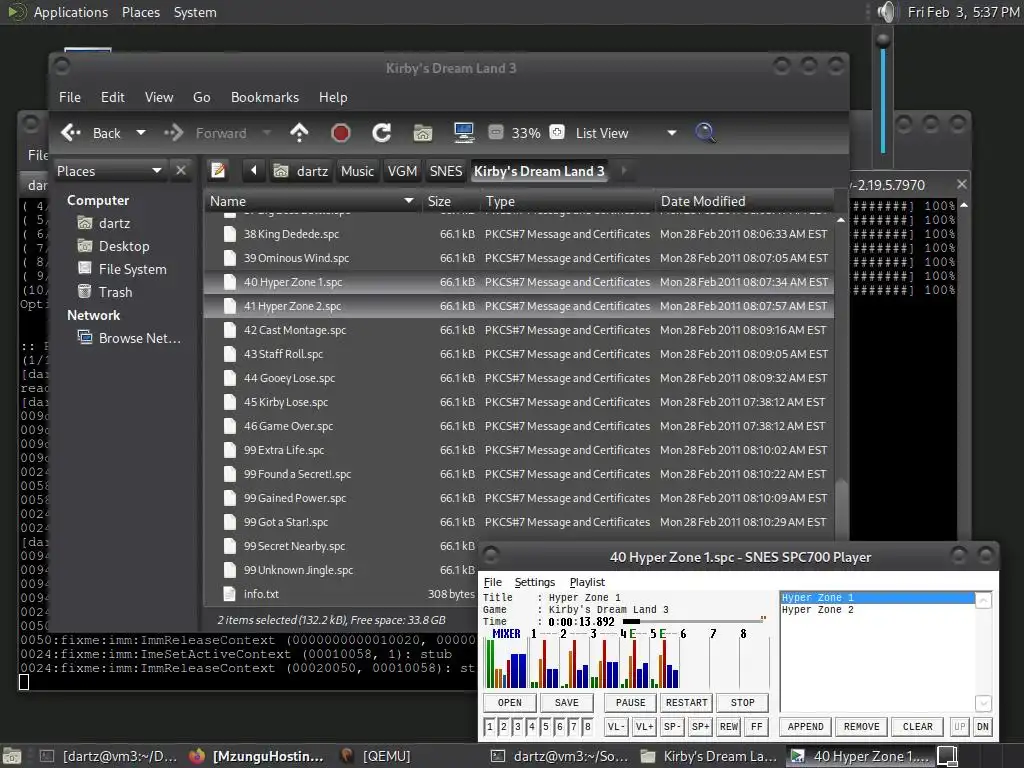Show desktop icon in bottom panel

tap(12, 756)
